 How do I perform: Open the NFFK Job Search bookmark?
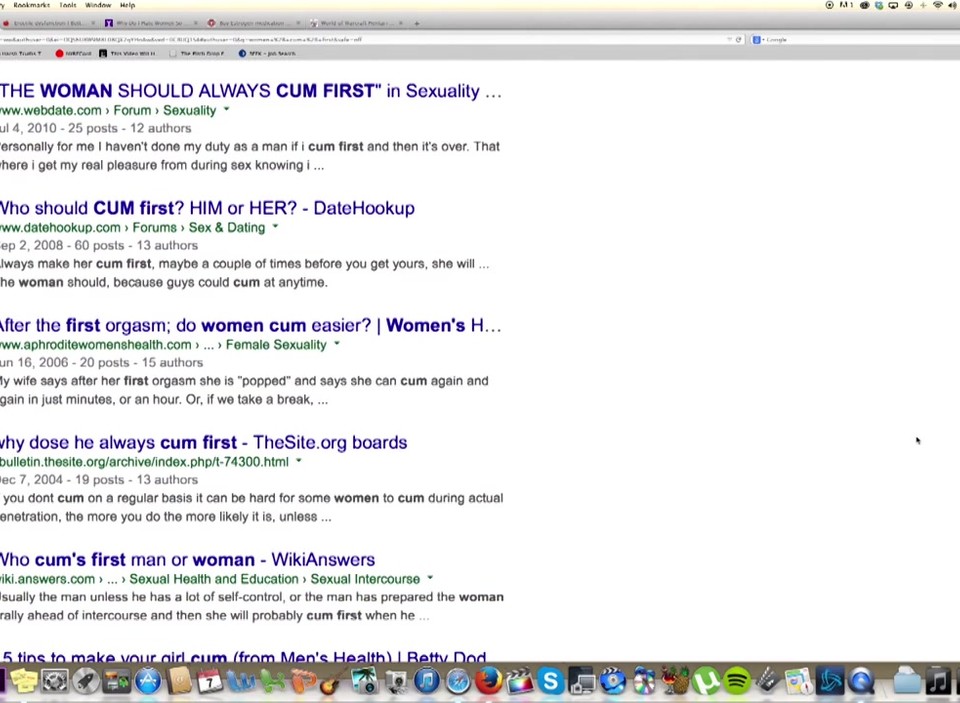pos(267,53)
